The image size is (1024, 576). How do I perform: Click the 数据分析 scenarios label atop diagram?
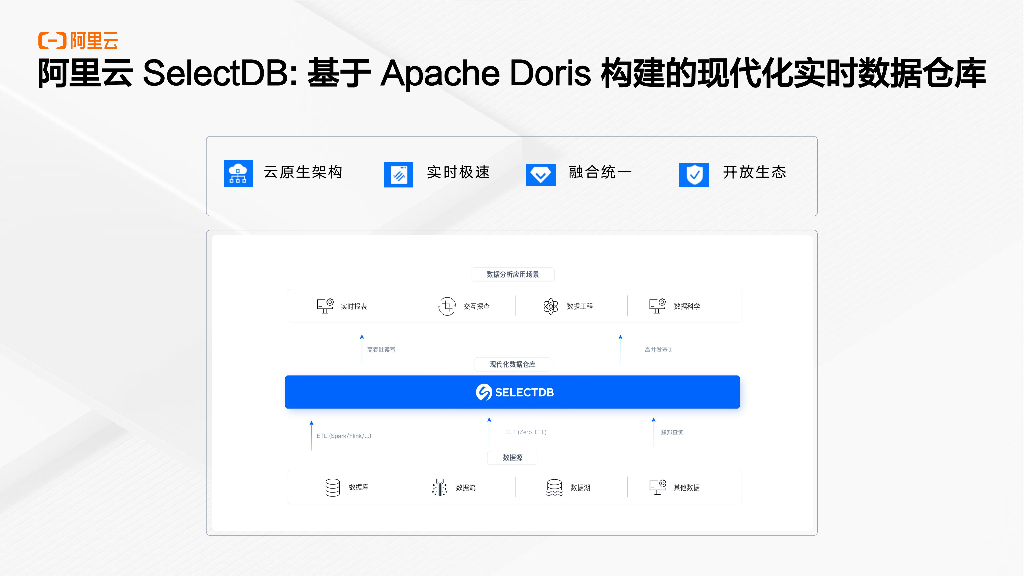pyautogui.click(x=513, y=274)
